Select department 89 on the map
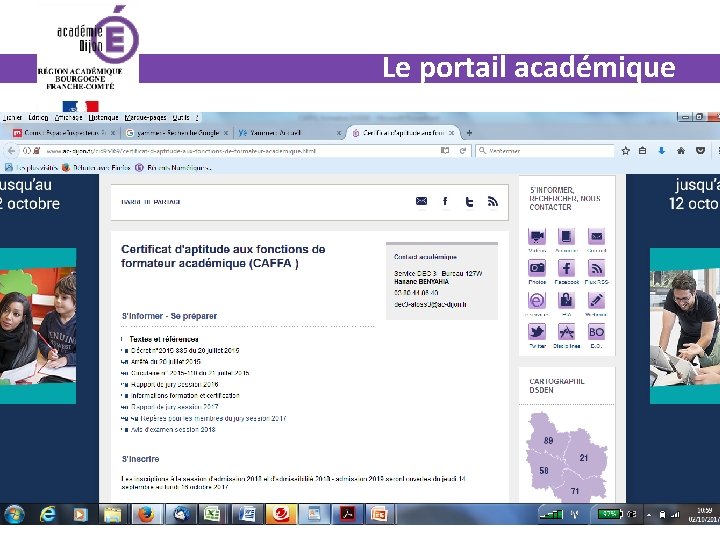Viewport: 720px width, 540px height. click(548, 440)
